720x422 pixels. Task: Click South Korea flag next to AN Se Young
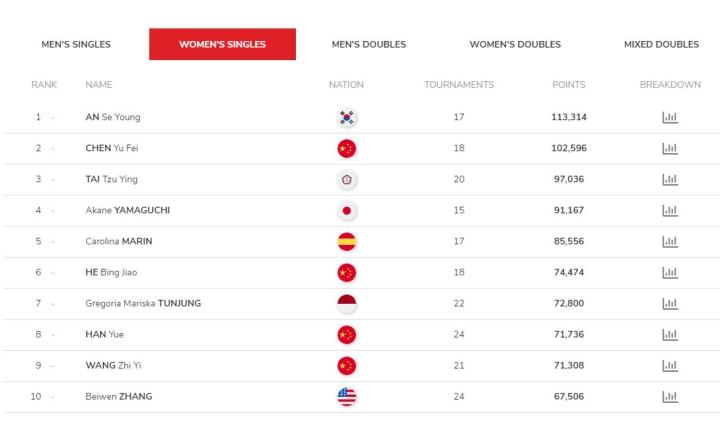click(347, 118)
